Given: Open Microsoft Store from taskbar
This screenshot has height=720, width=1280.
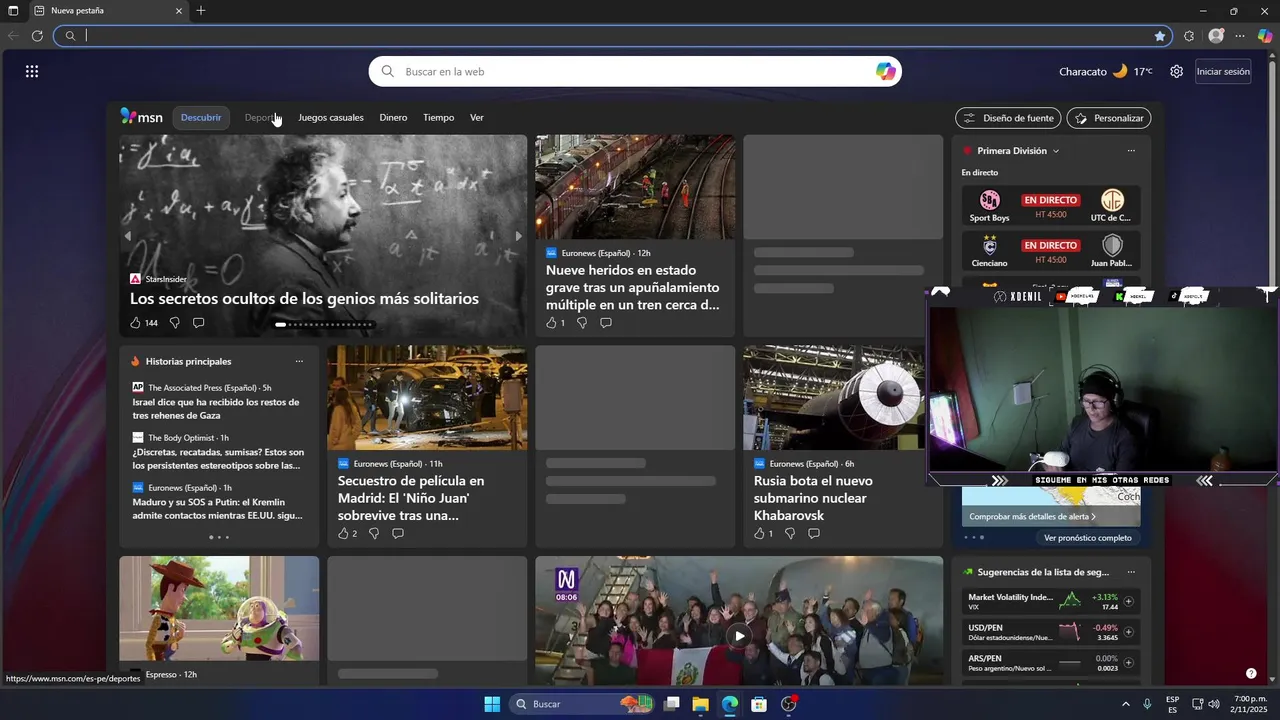Looking at the screenshot, I should (759, 704).
